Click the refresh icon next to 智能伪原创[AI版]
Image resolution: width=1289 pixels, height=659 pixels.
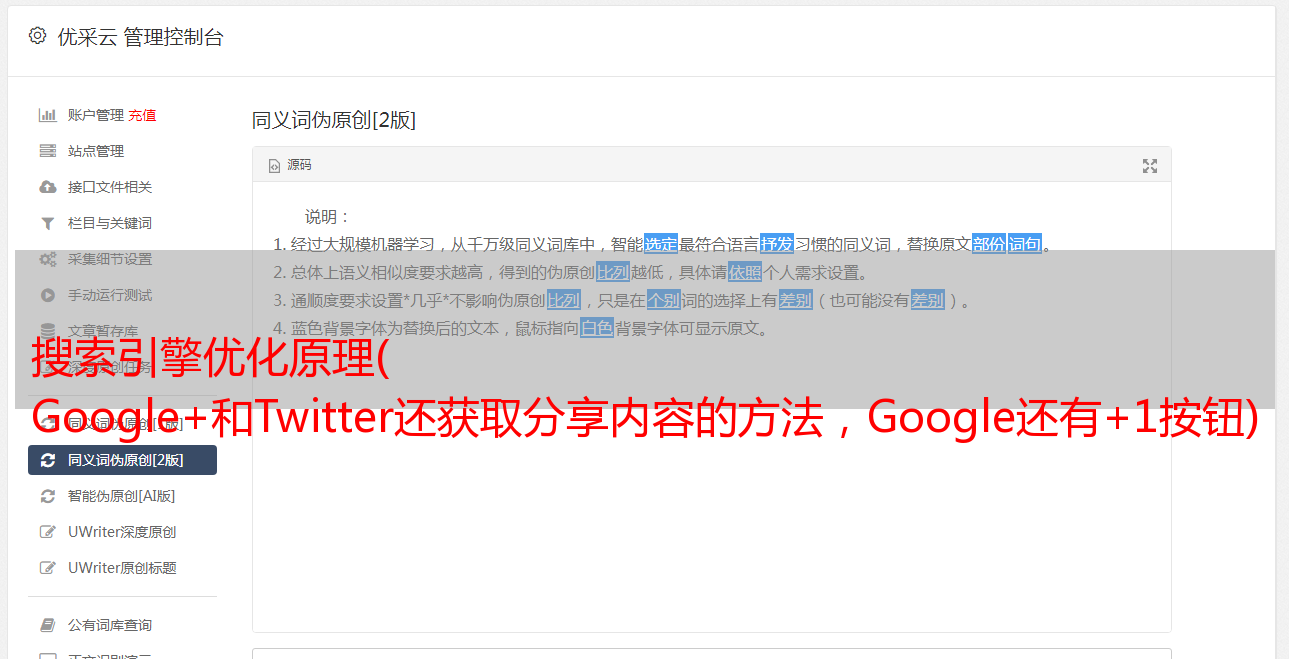click(47, 496)
